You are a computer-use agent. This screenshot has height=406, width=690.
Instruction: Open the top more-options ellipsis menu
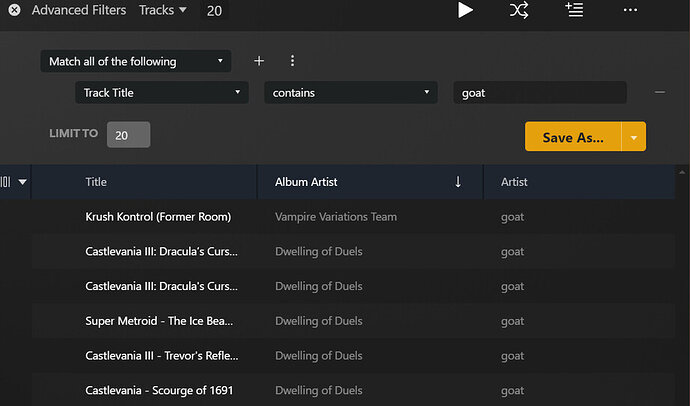(630, 10)
